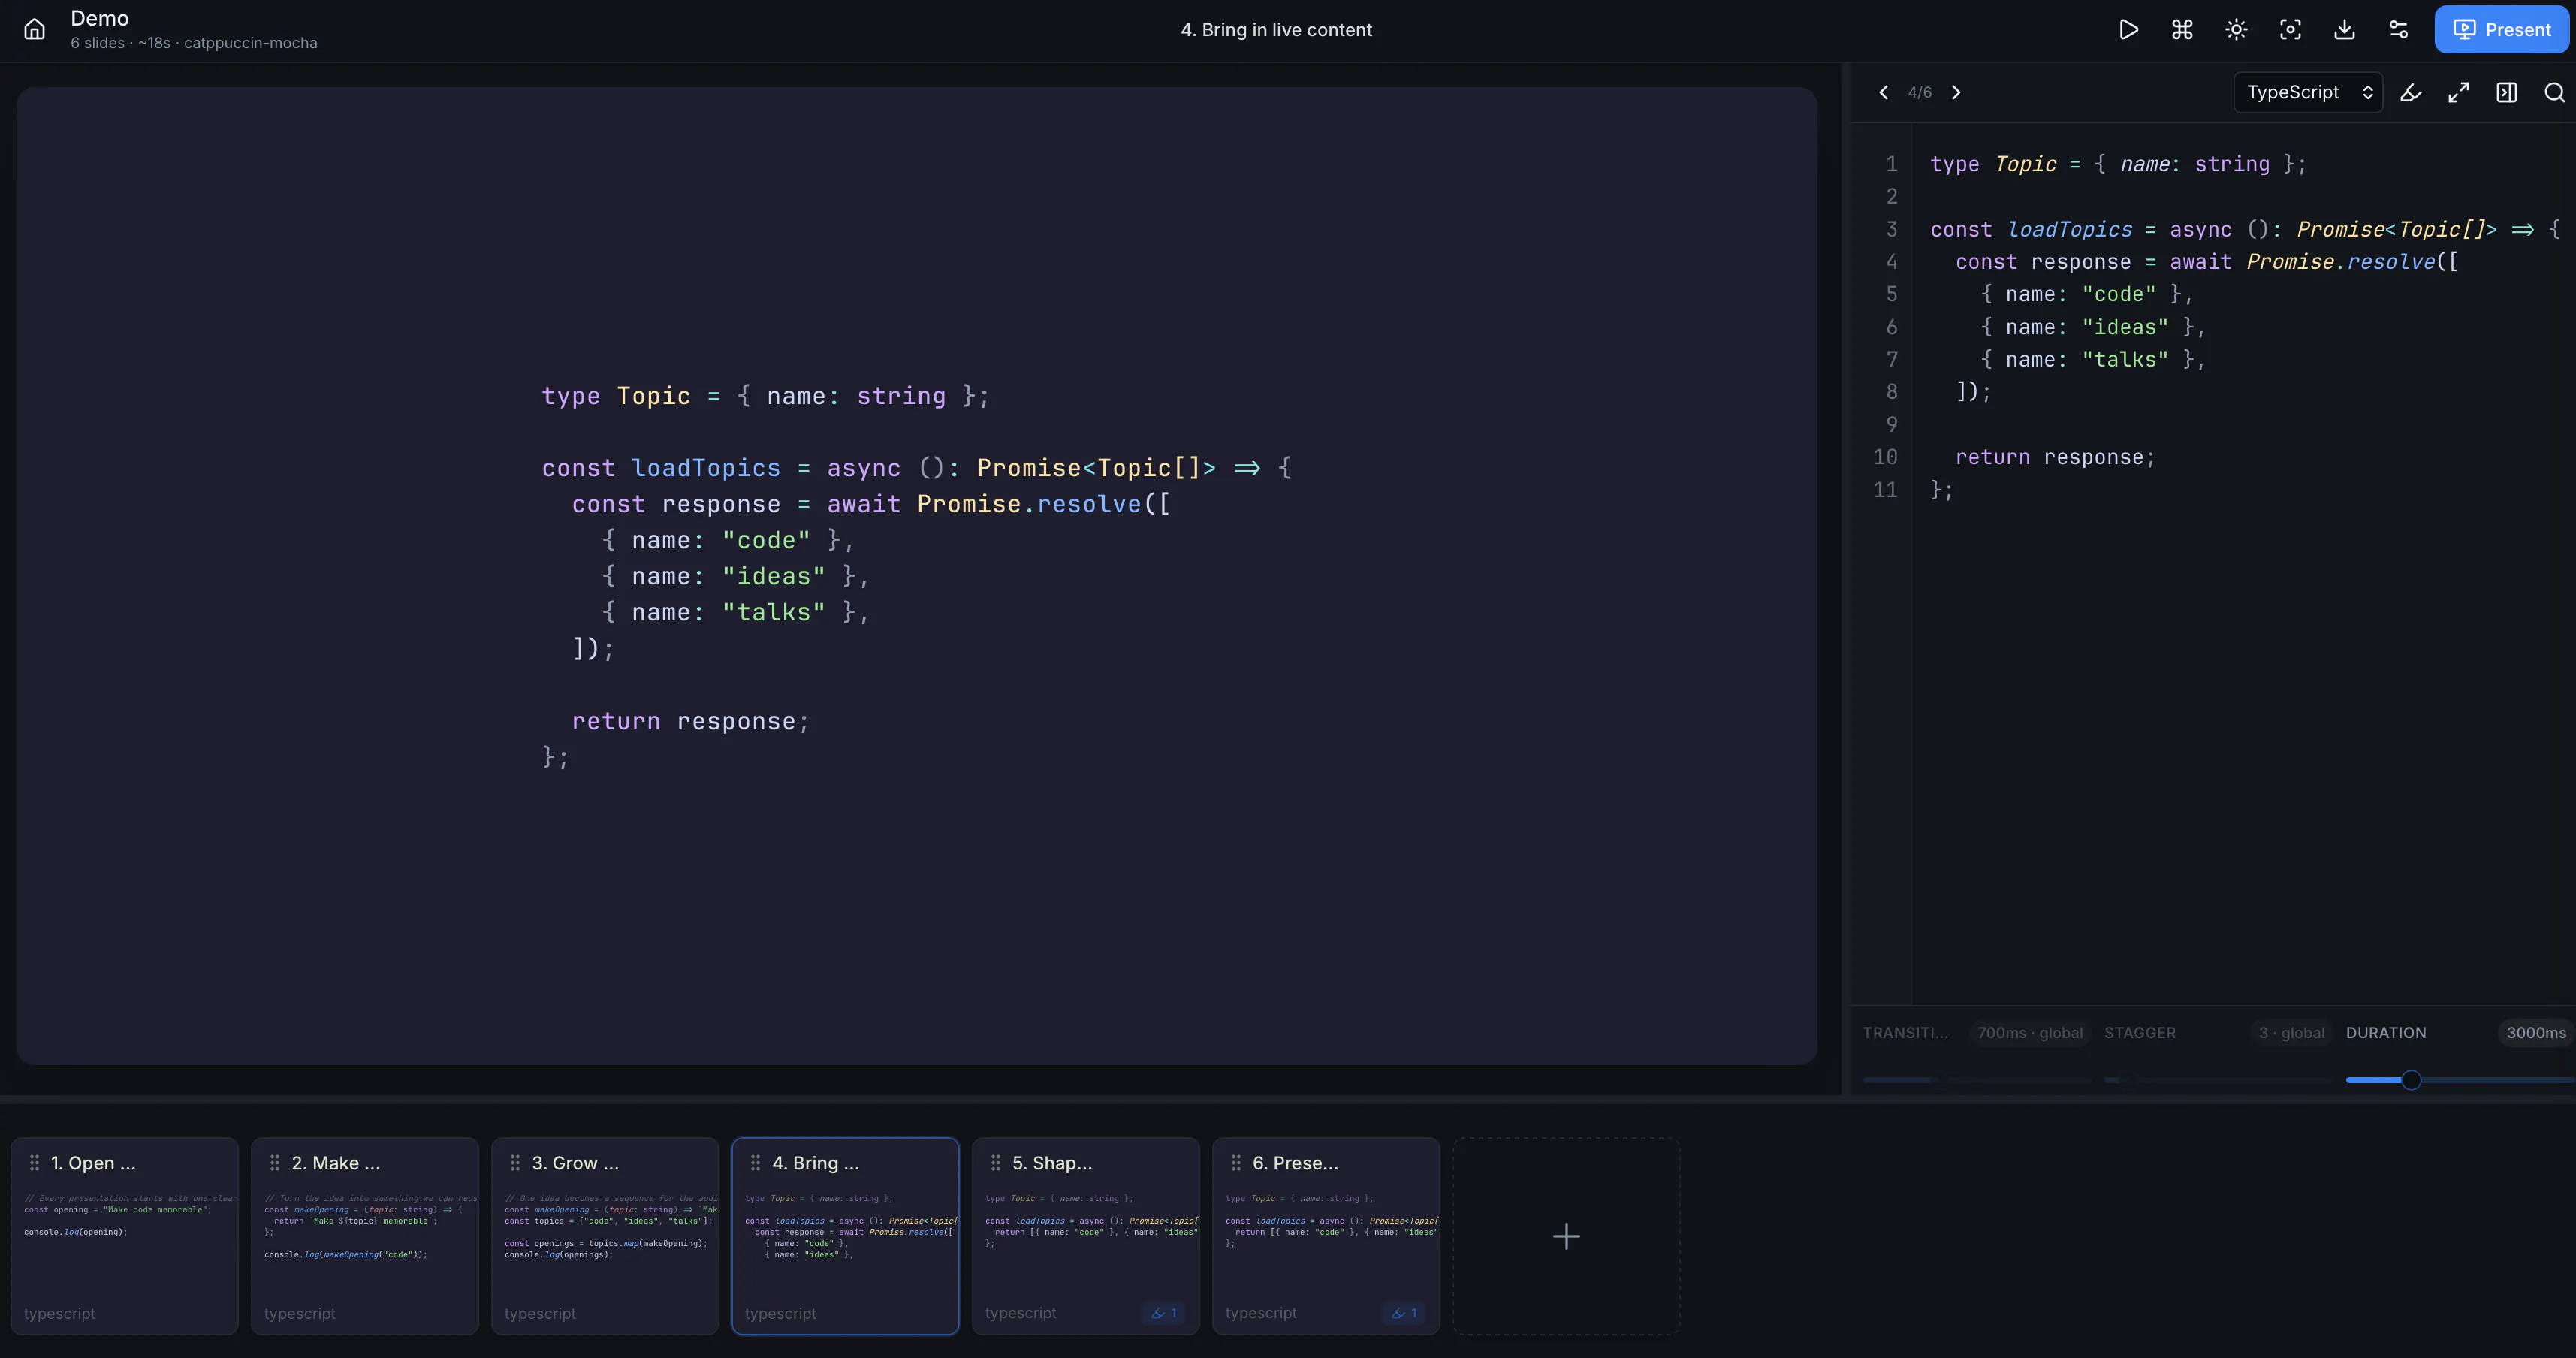Select slide thumbnail 2. Make
The image size is (2576, 1358).
pos(365,1236)
